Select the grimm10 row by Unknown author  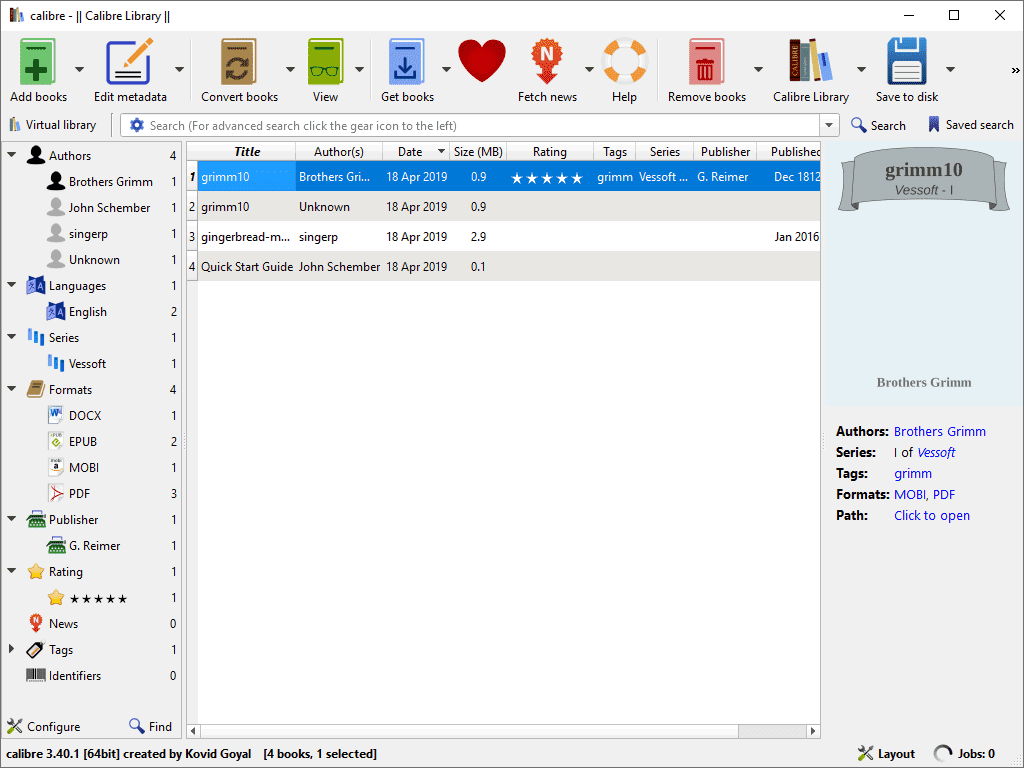[503, 206]
